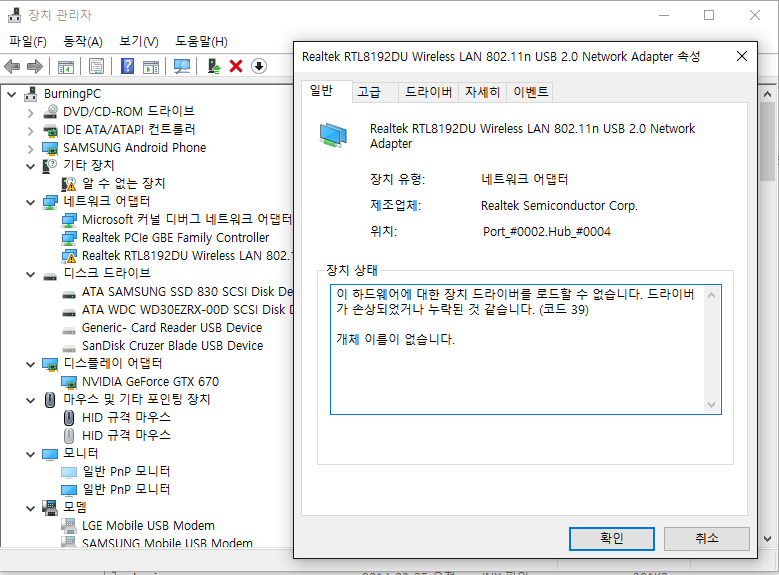Collapse the 디스플레이 어댑터 node
Viewport: 779px width, 575px height.
31,364
